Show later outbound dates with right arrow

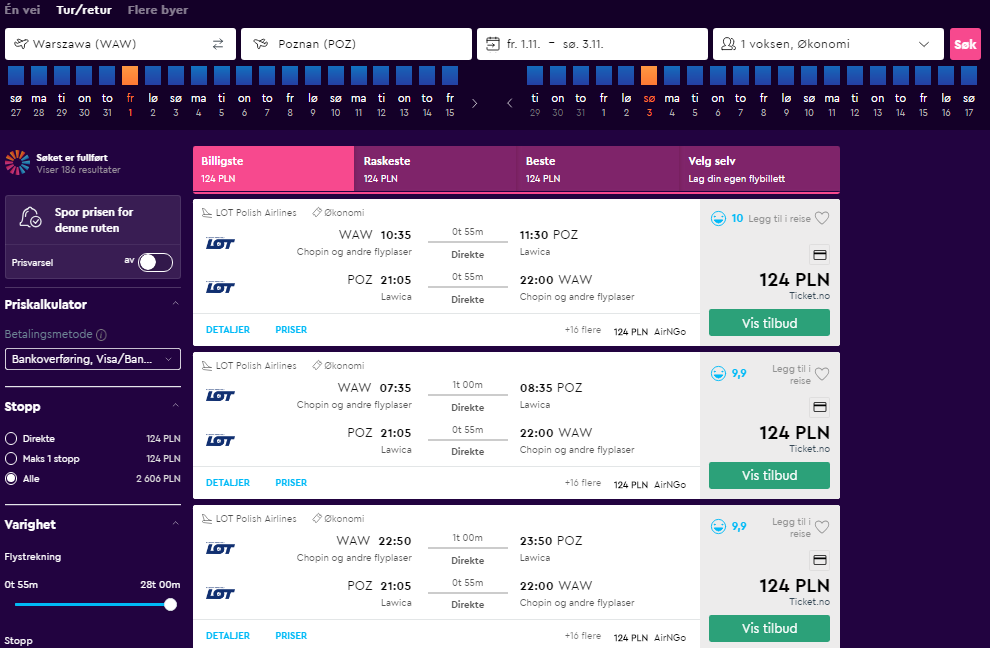pos(474,104)
